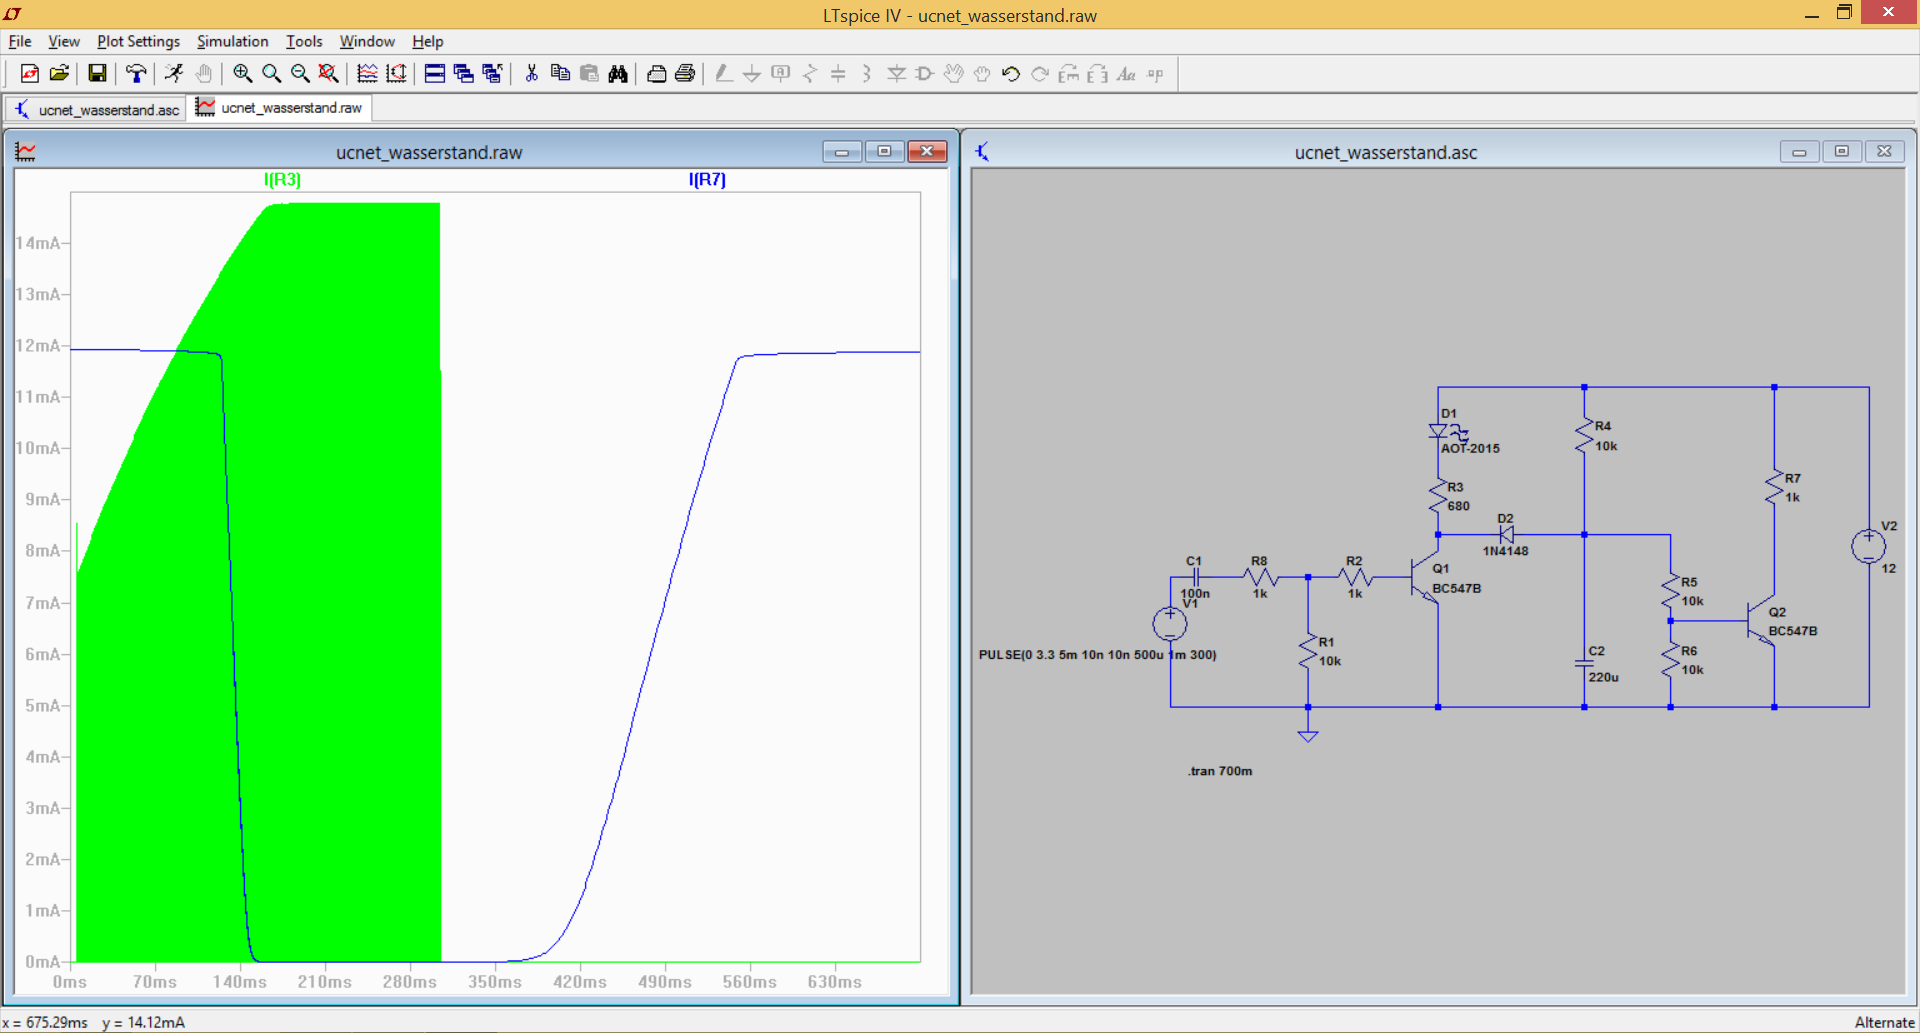This screenshot has width=1920, height=1033.
Task: Click the Print icon
Action: [x=685, y=73]
